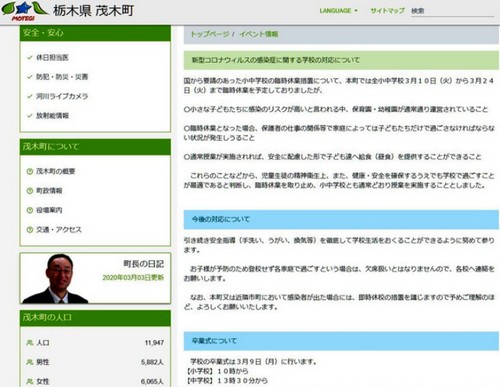Viewport: 500px width, 387px height.
Task: Click checkmark icon beside 休日担当医
Action: tap(30, 57)
